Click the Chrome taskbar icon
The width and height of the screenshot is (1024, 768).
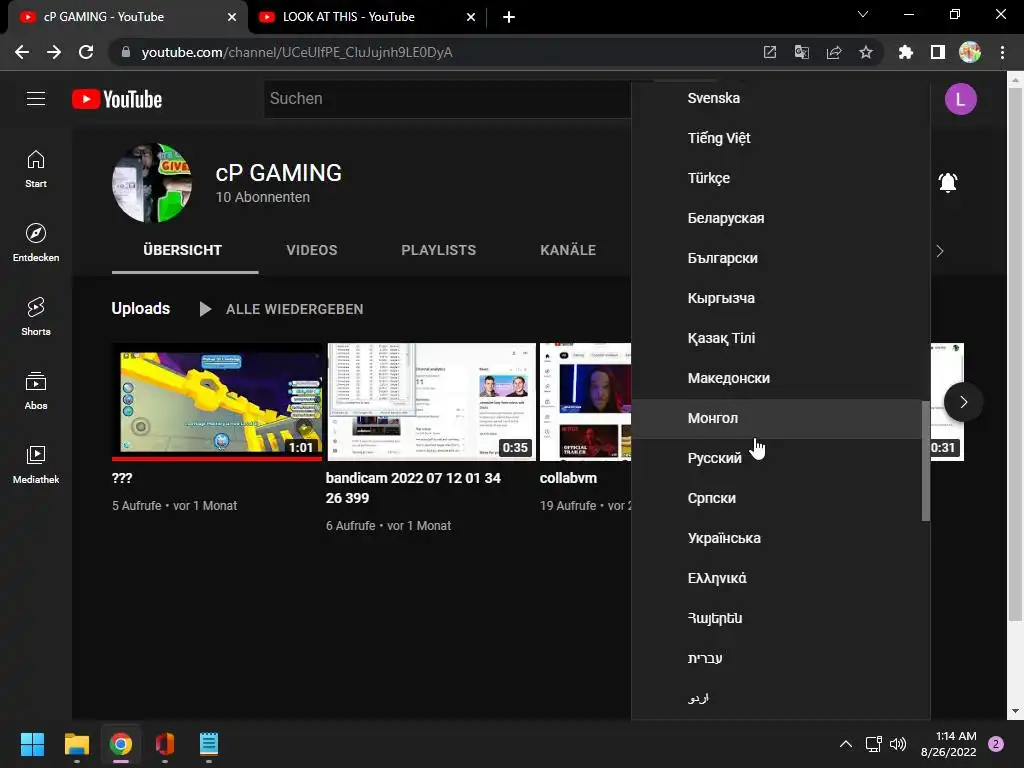pyautogui.click(x=121, y=744)
